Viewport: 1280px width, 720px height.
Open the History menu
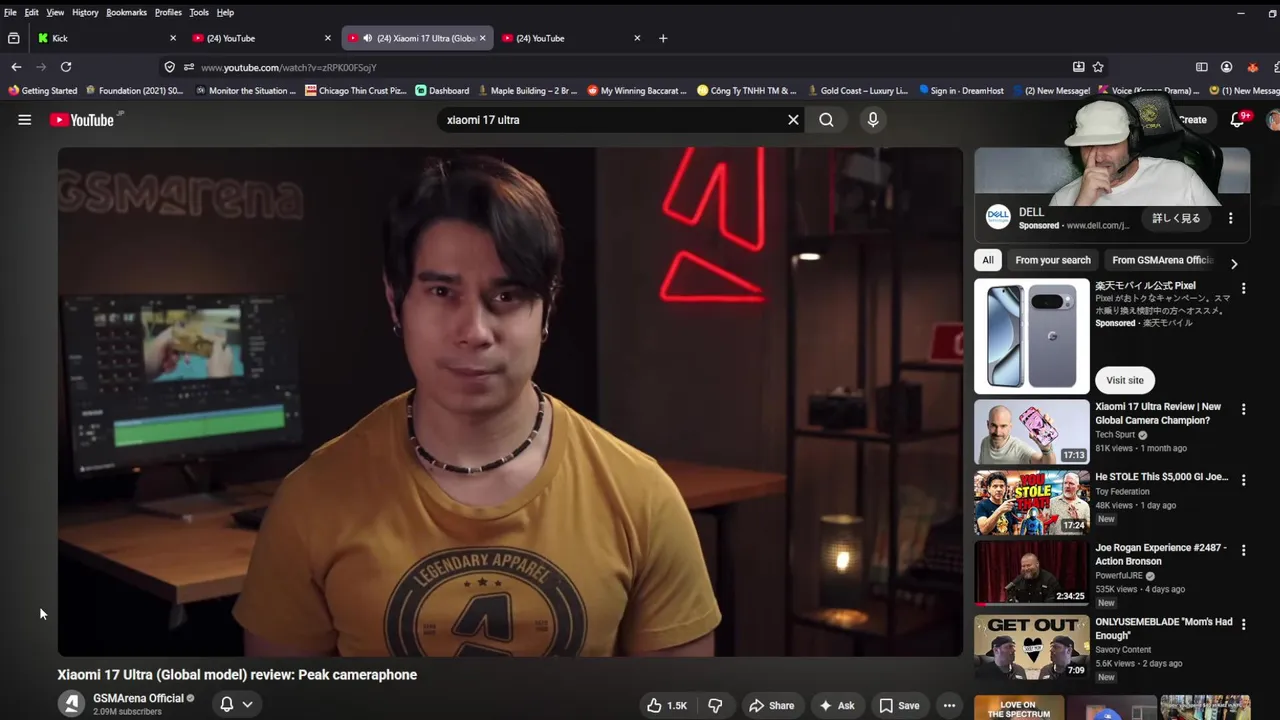coord(85,12)
